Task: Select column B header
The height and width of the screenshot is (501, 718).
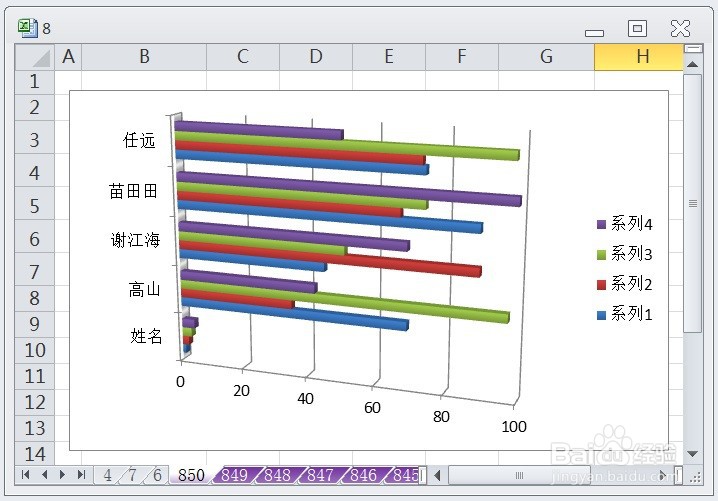Action: click(x=144, y=57)
